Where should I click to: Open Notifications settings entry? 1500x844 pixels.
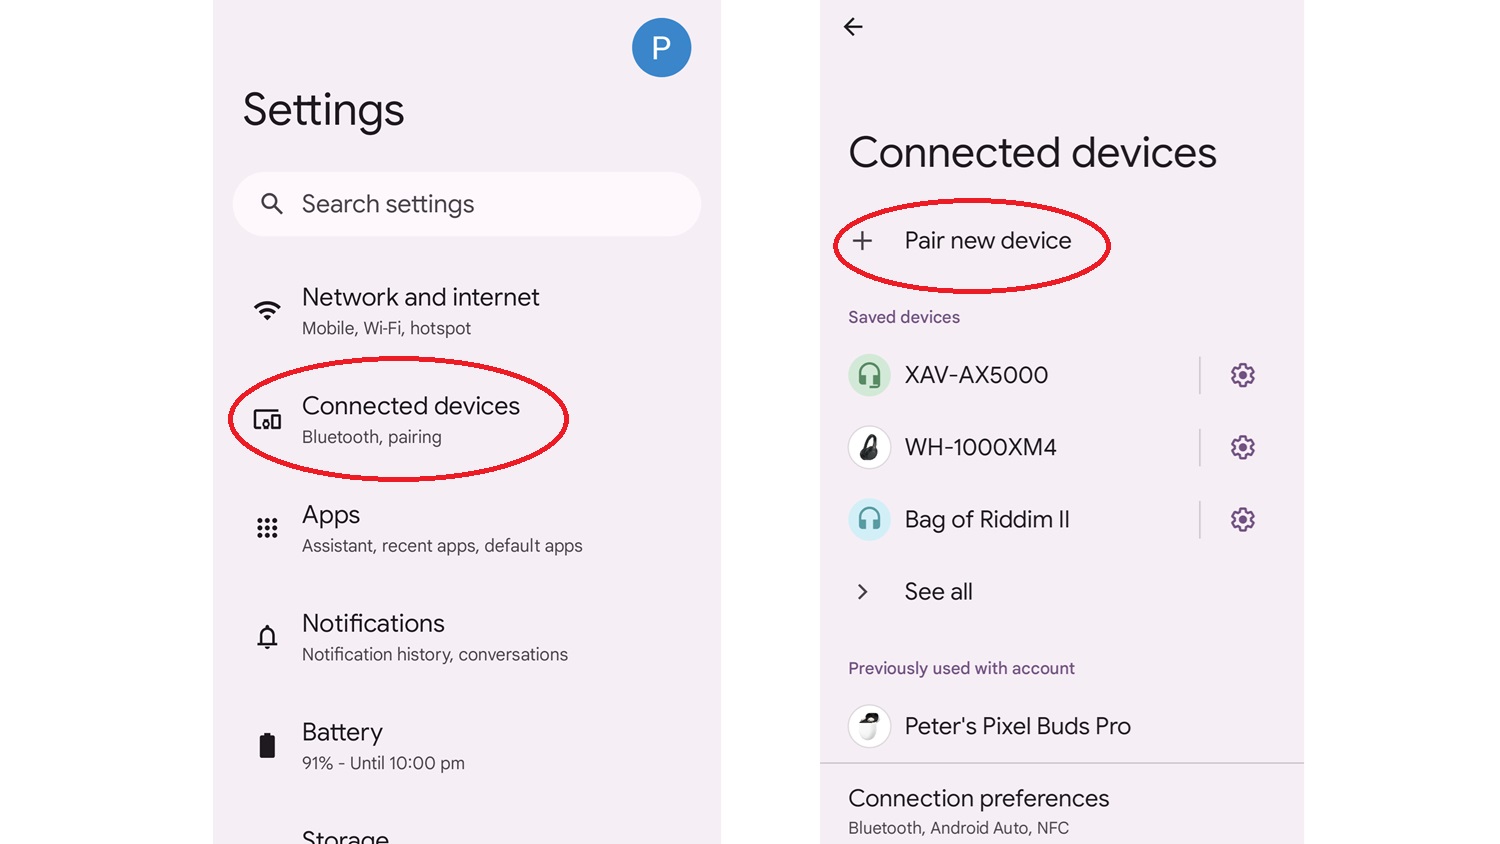pos(434,637)
